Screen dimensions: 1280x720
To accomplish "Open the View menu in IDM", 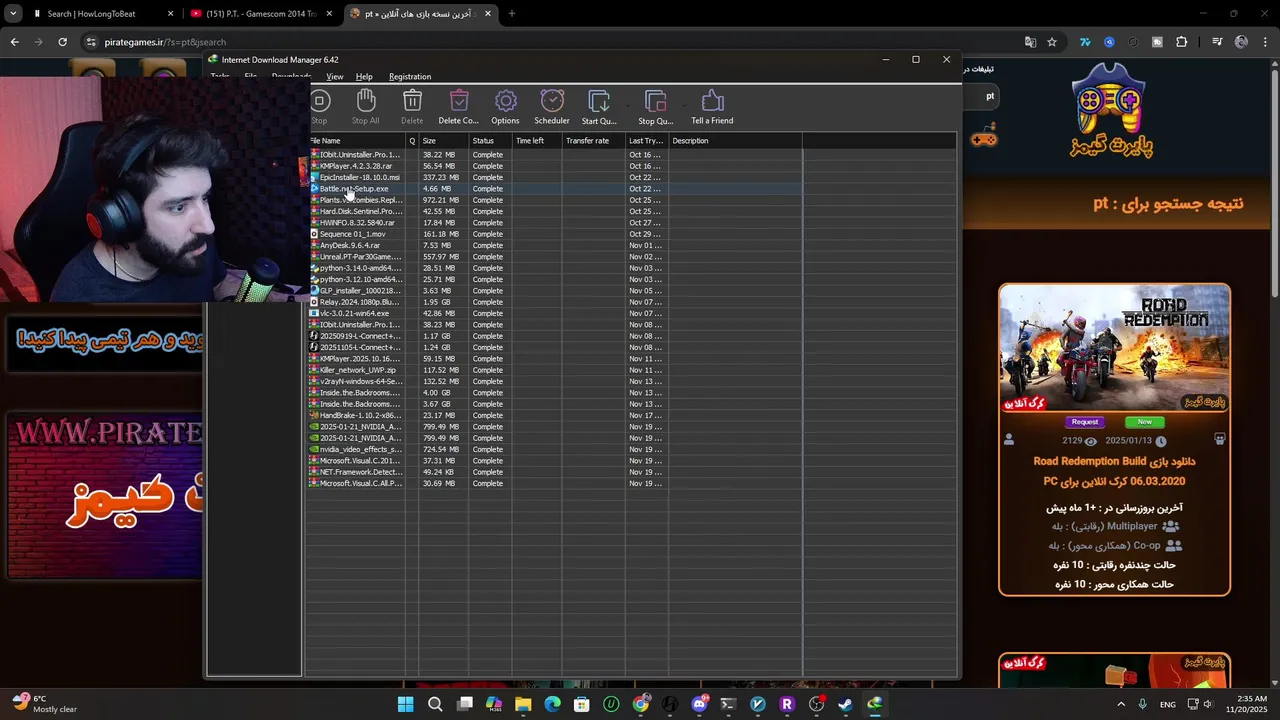I will pyautogui.click(x=335, y=77).
